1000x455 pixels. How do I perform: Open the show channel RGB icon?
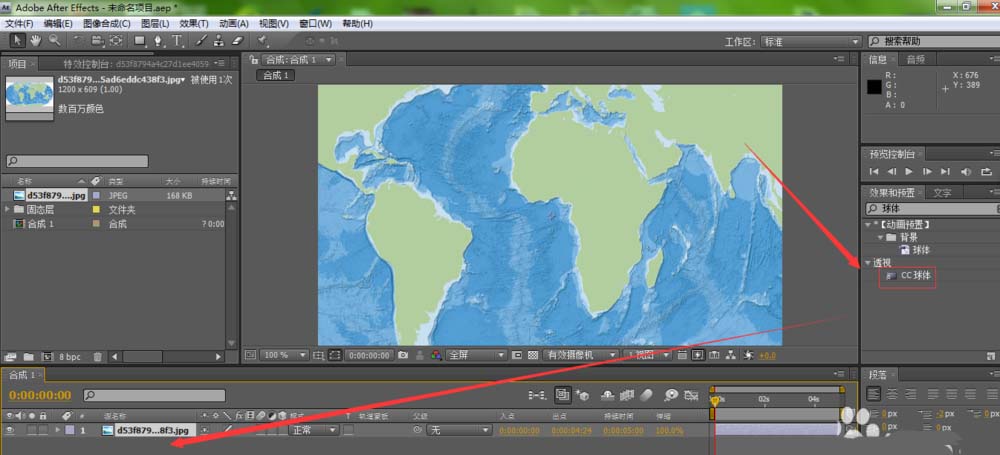[436, 355]
